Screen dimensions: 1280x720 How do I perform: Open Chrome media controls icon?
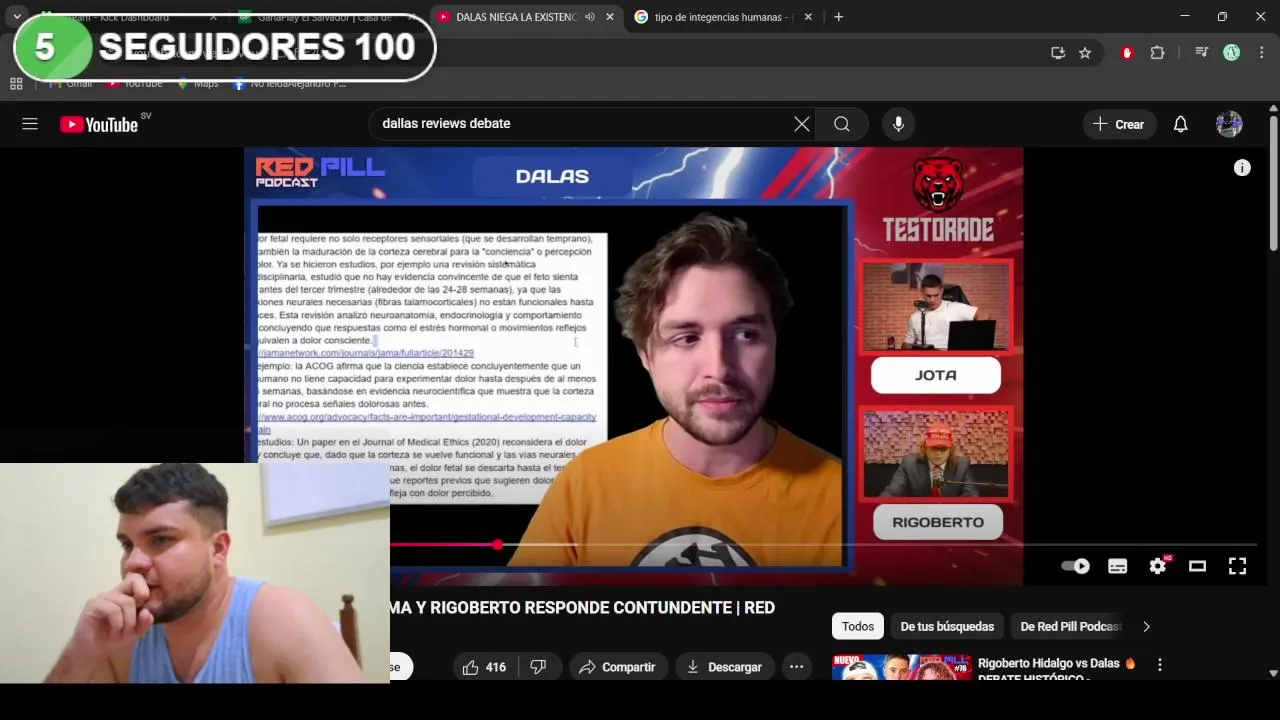click(1202, 53)
